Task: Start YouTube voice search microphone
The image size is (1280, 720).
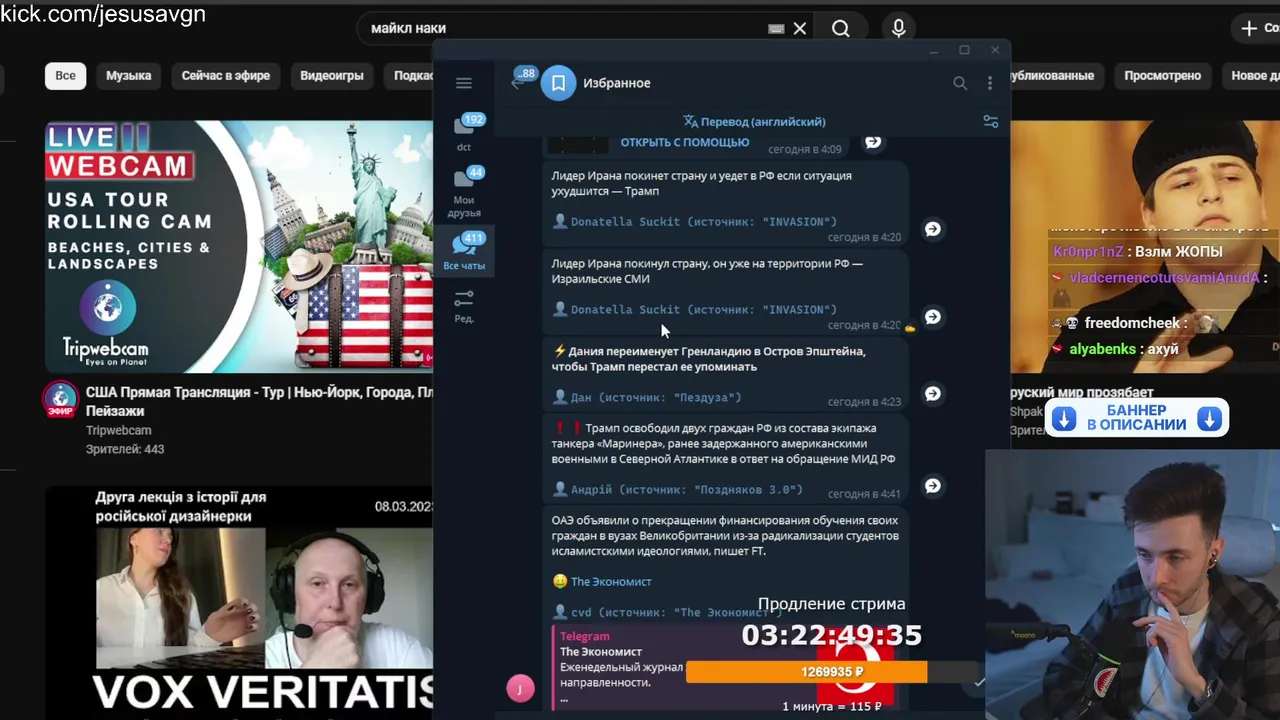Action: (x=898, y=28)
